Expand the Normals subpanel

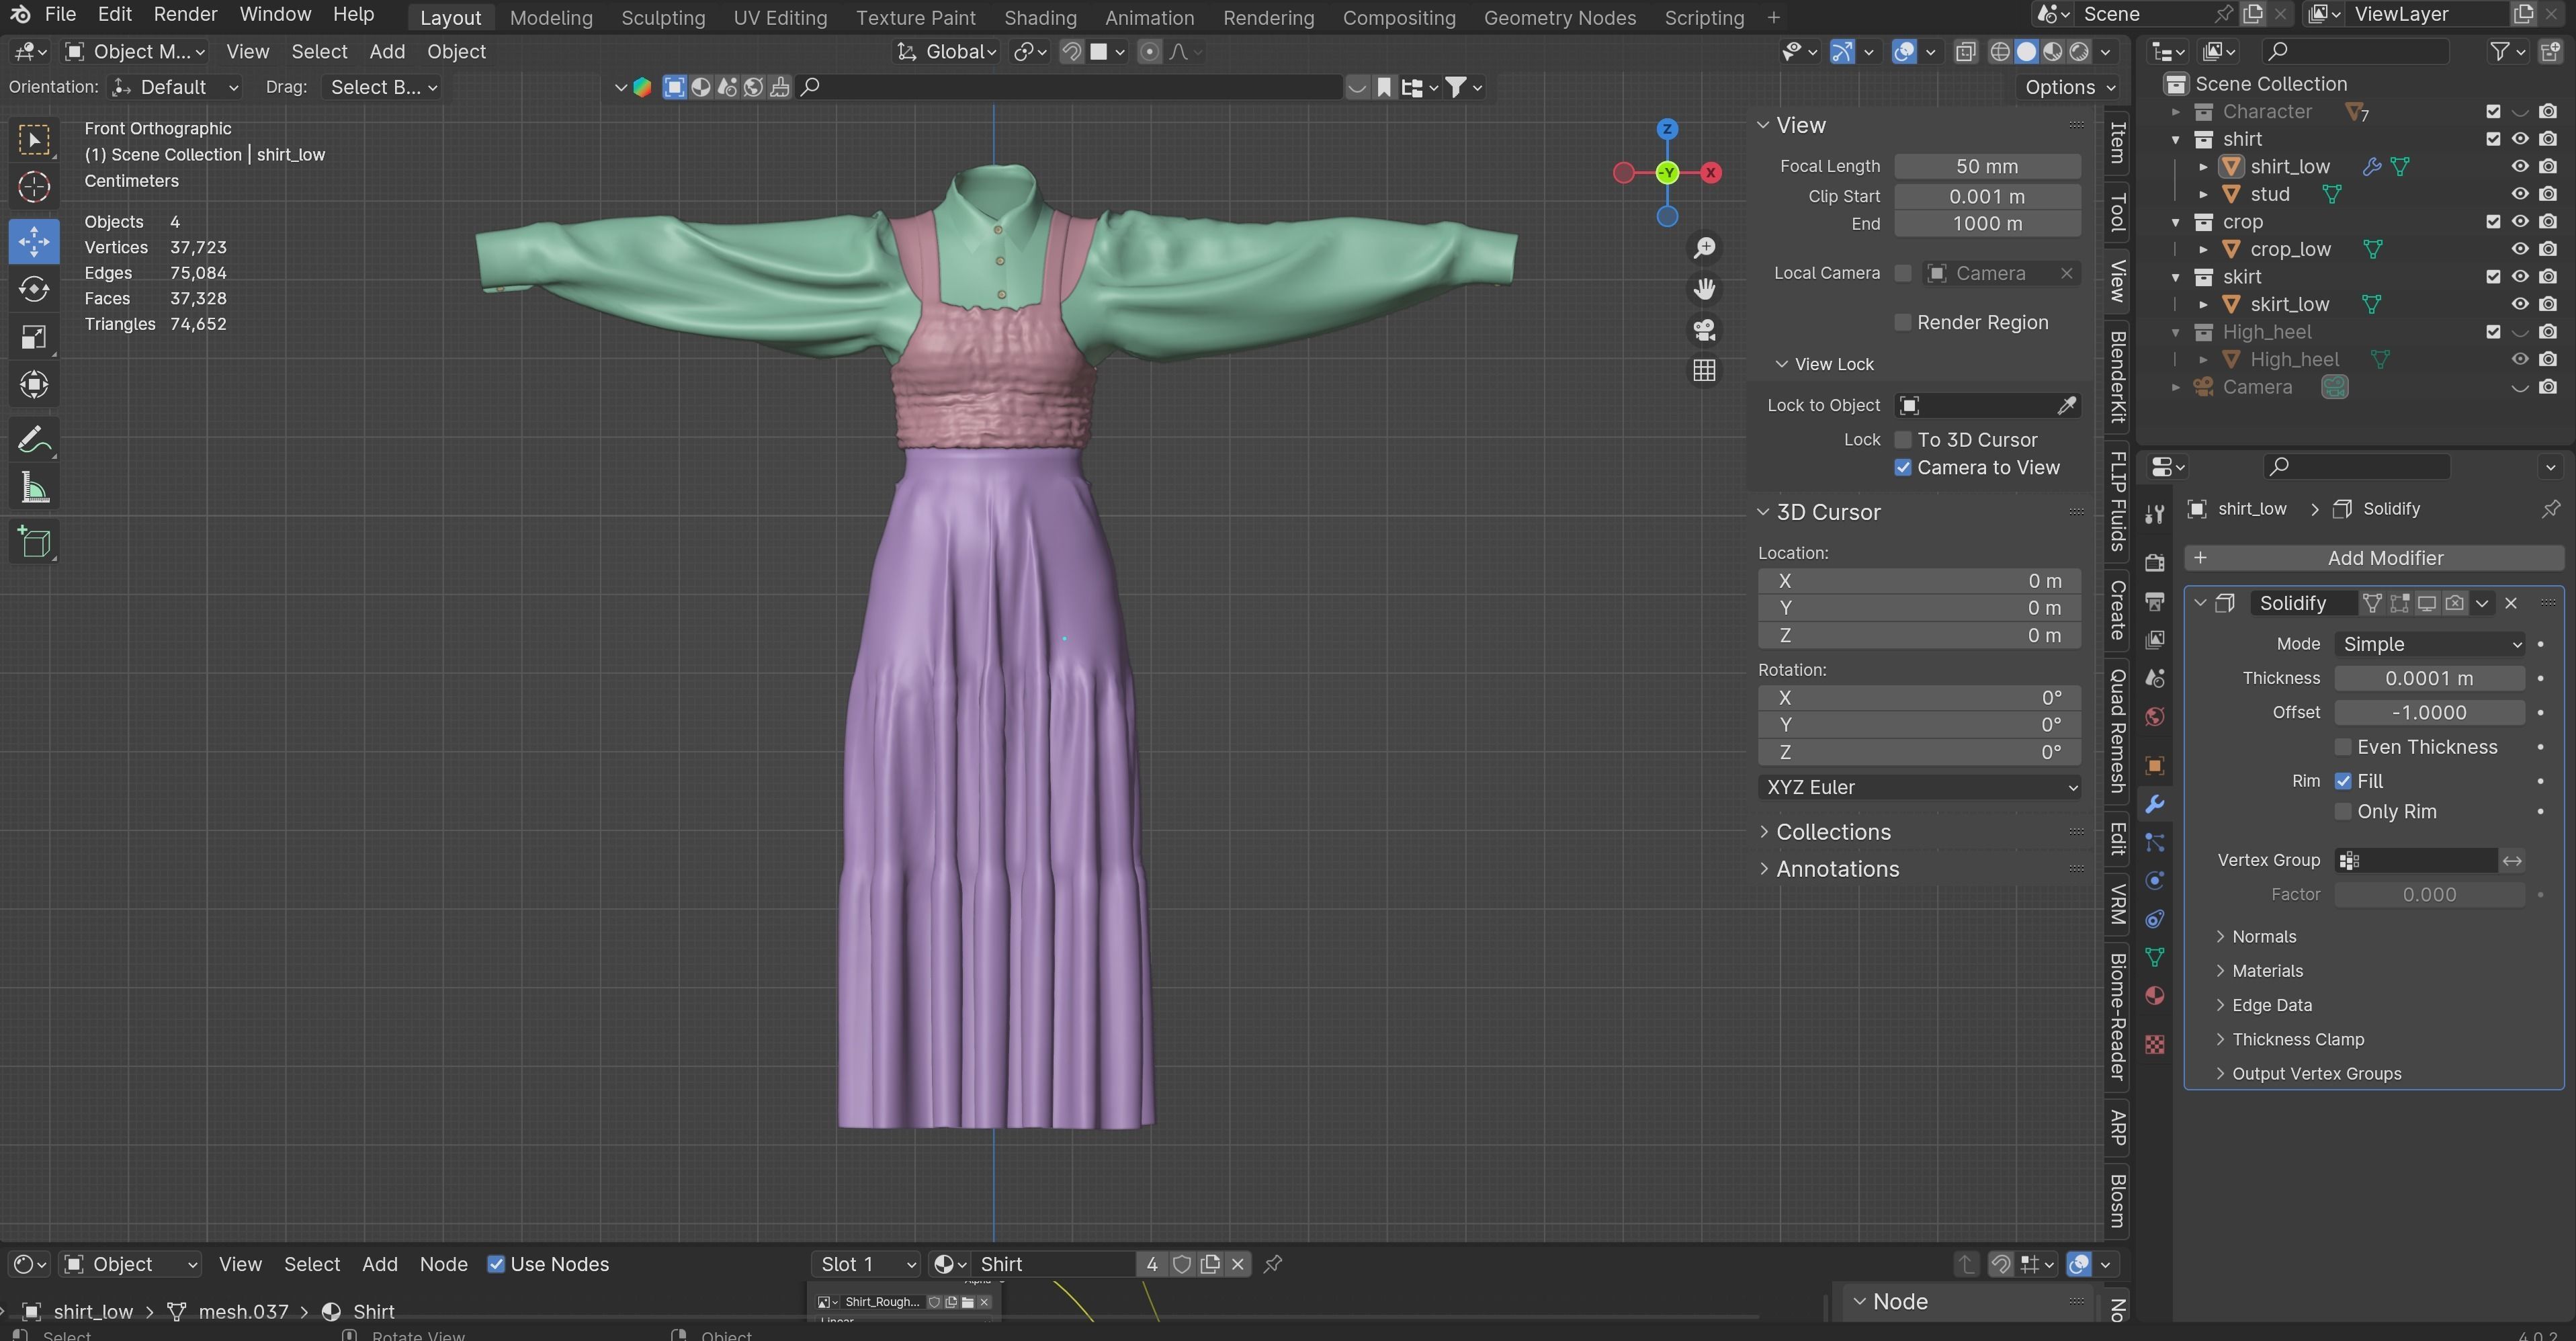pyautogui.click(x=2264, y=936)
